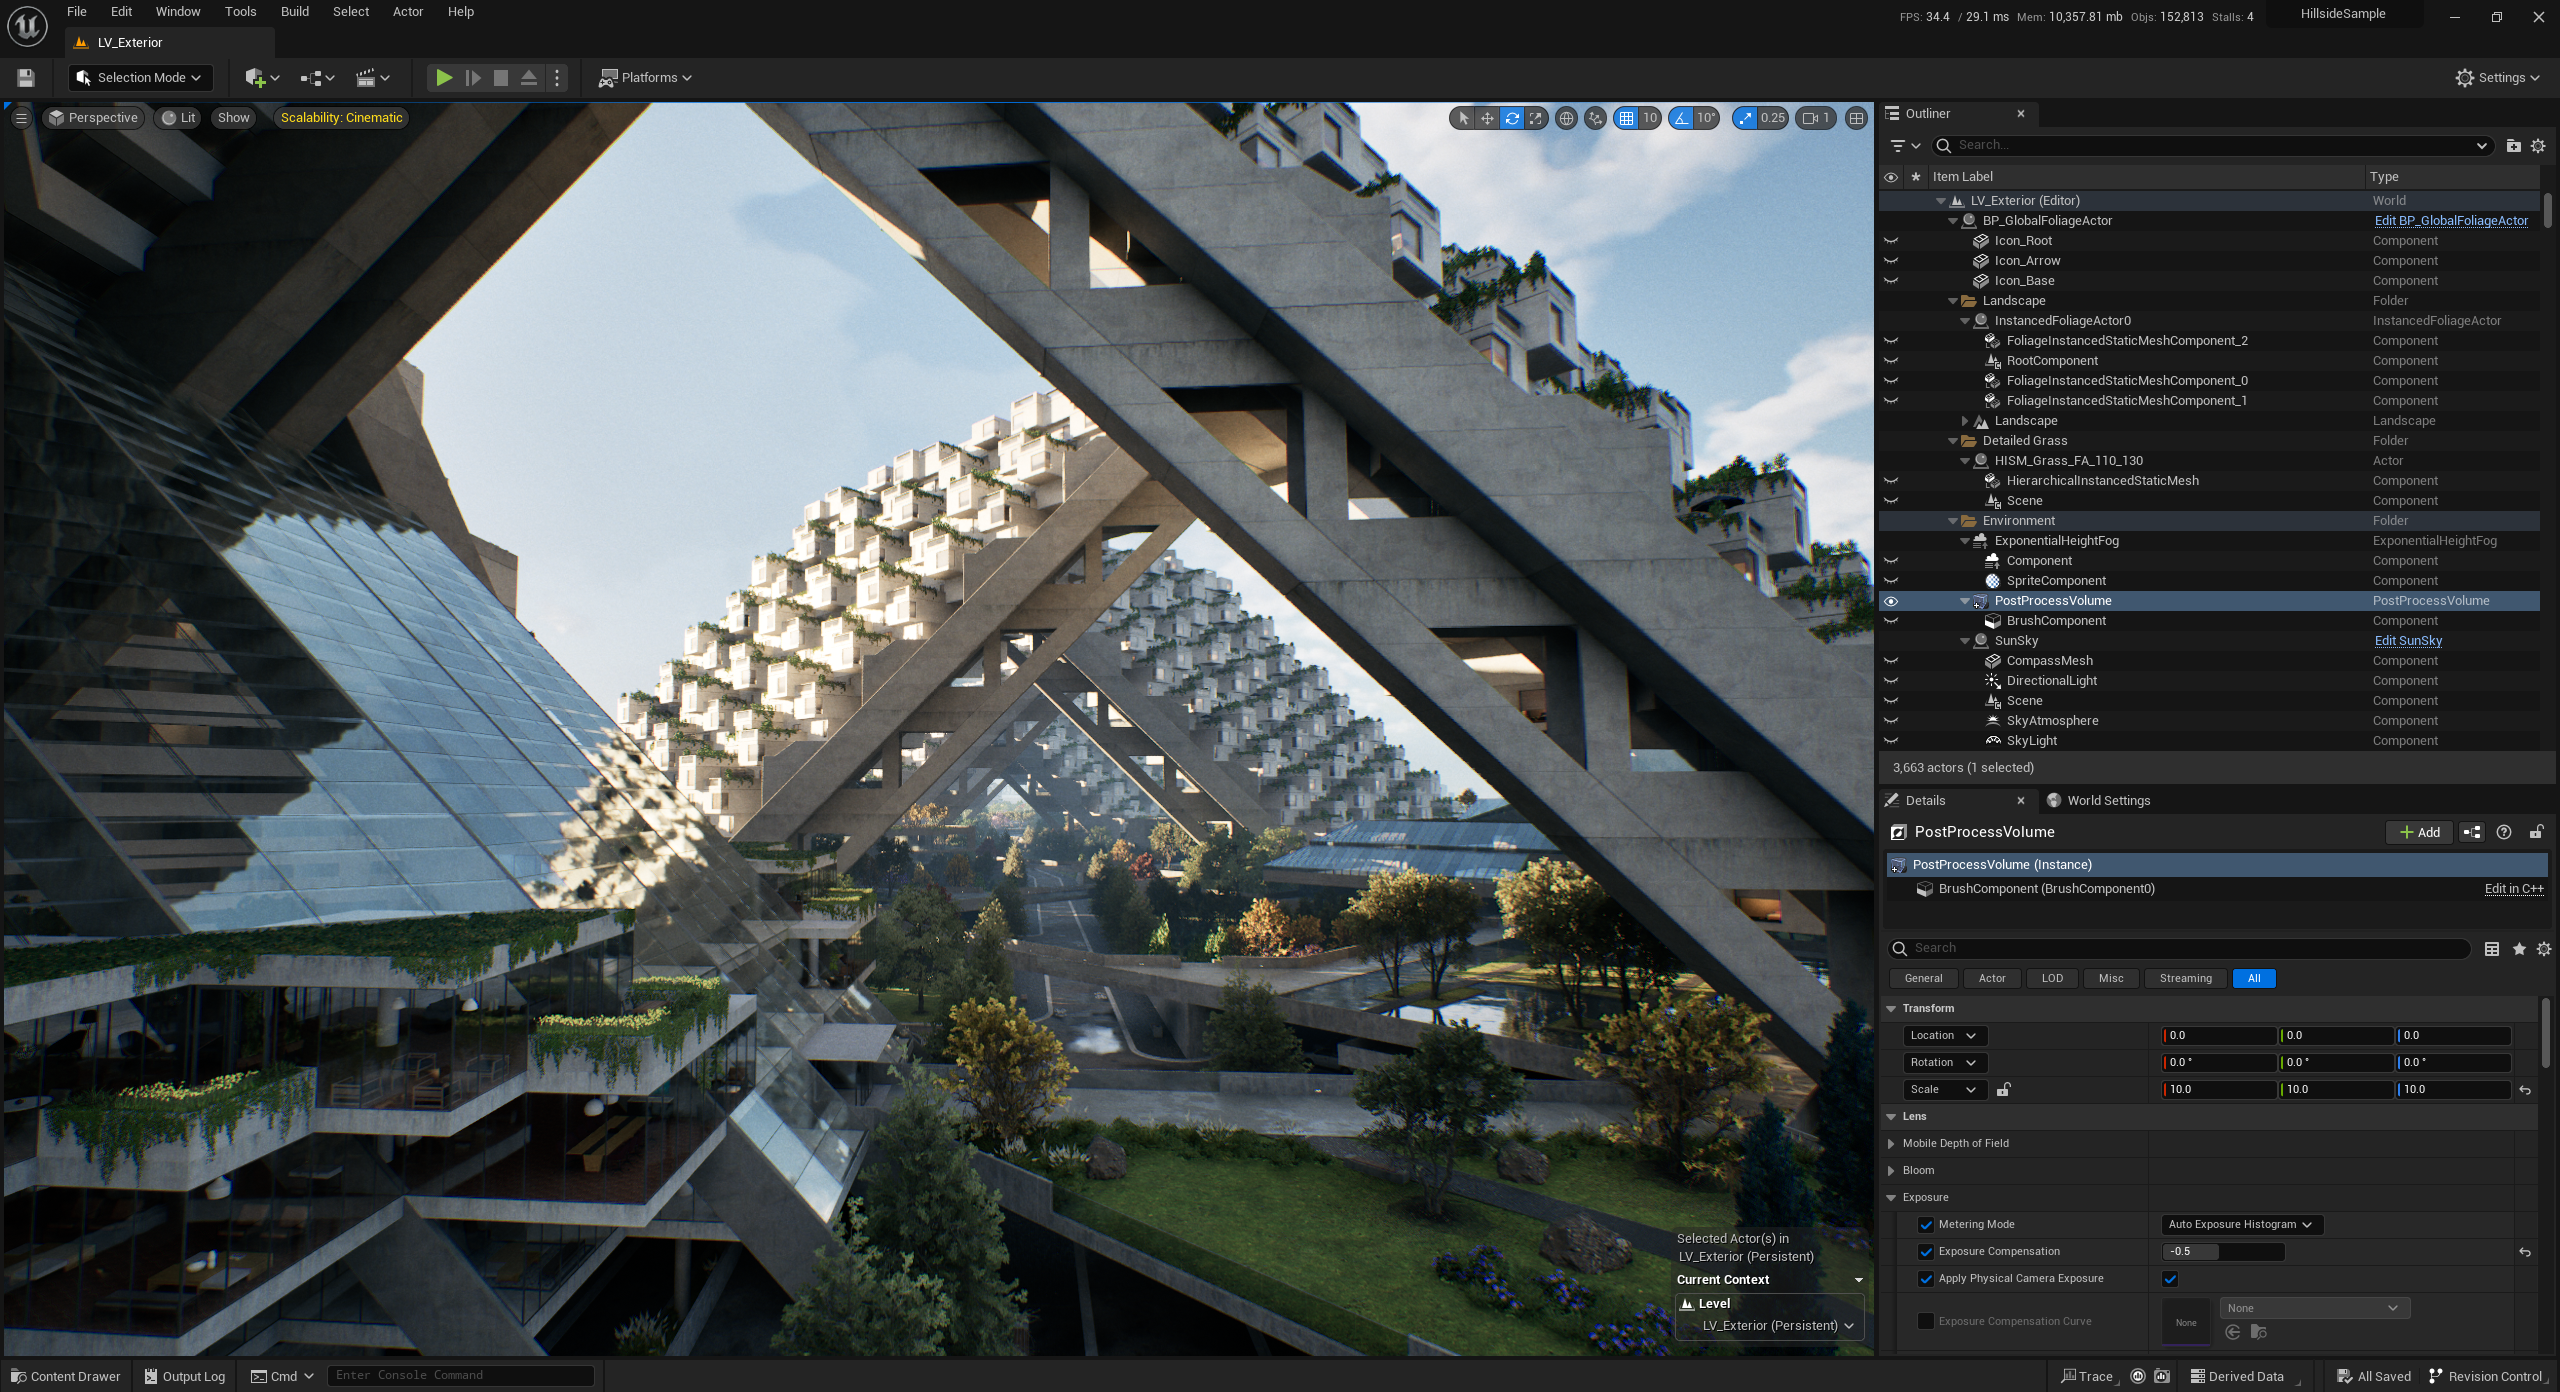
Task: Open the Content Drawer
Action: point(64,1375)
